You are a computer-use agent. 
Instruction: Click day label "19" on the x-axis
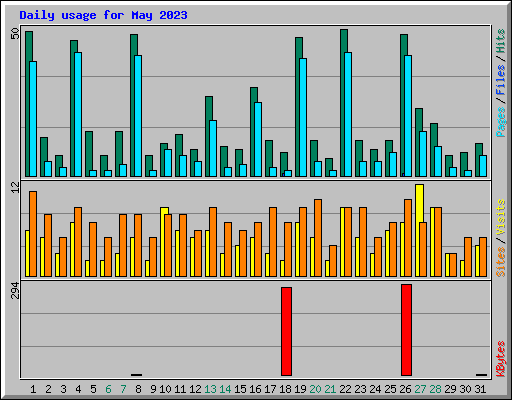300,389
